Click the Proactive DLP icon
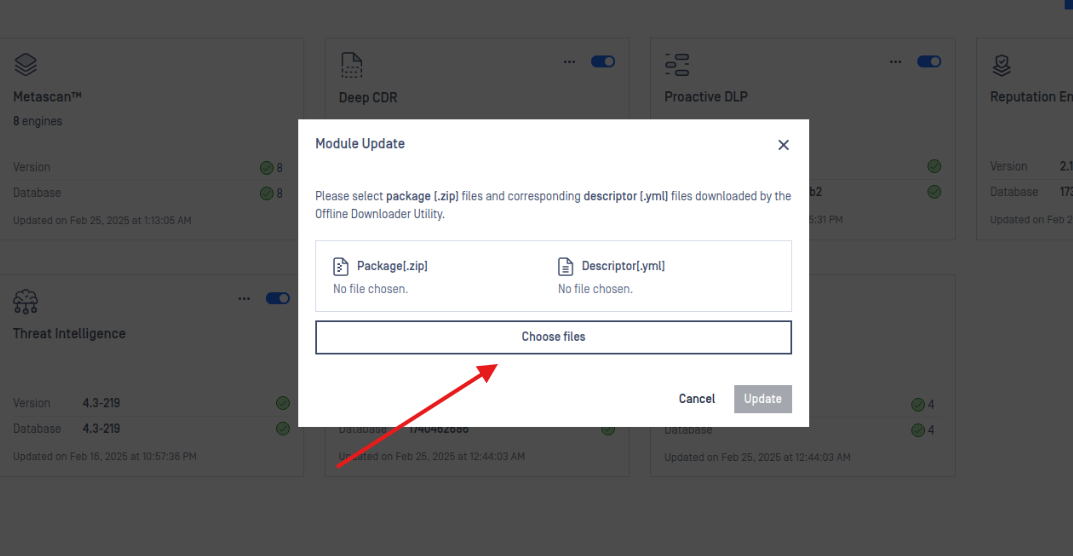Screen dimensions: 1073x556 (x=677, y=65)
